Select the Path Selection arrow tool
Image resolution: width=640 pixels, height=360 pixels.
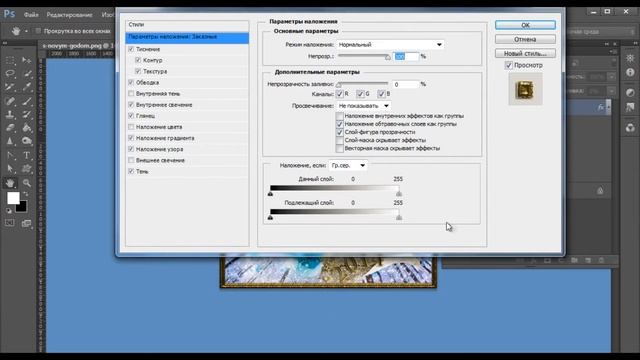click(x=10, y=169)
